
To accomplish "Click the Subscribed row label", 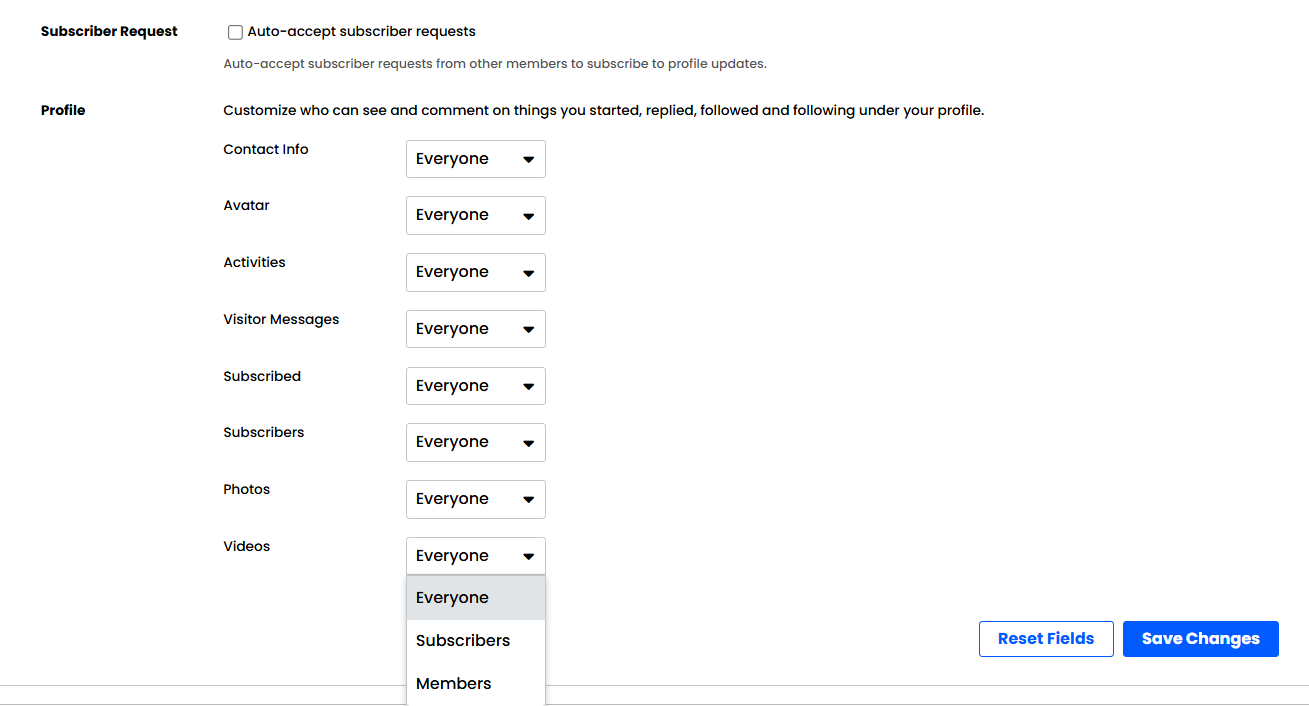I will (x=262, y=377).
